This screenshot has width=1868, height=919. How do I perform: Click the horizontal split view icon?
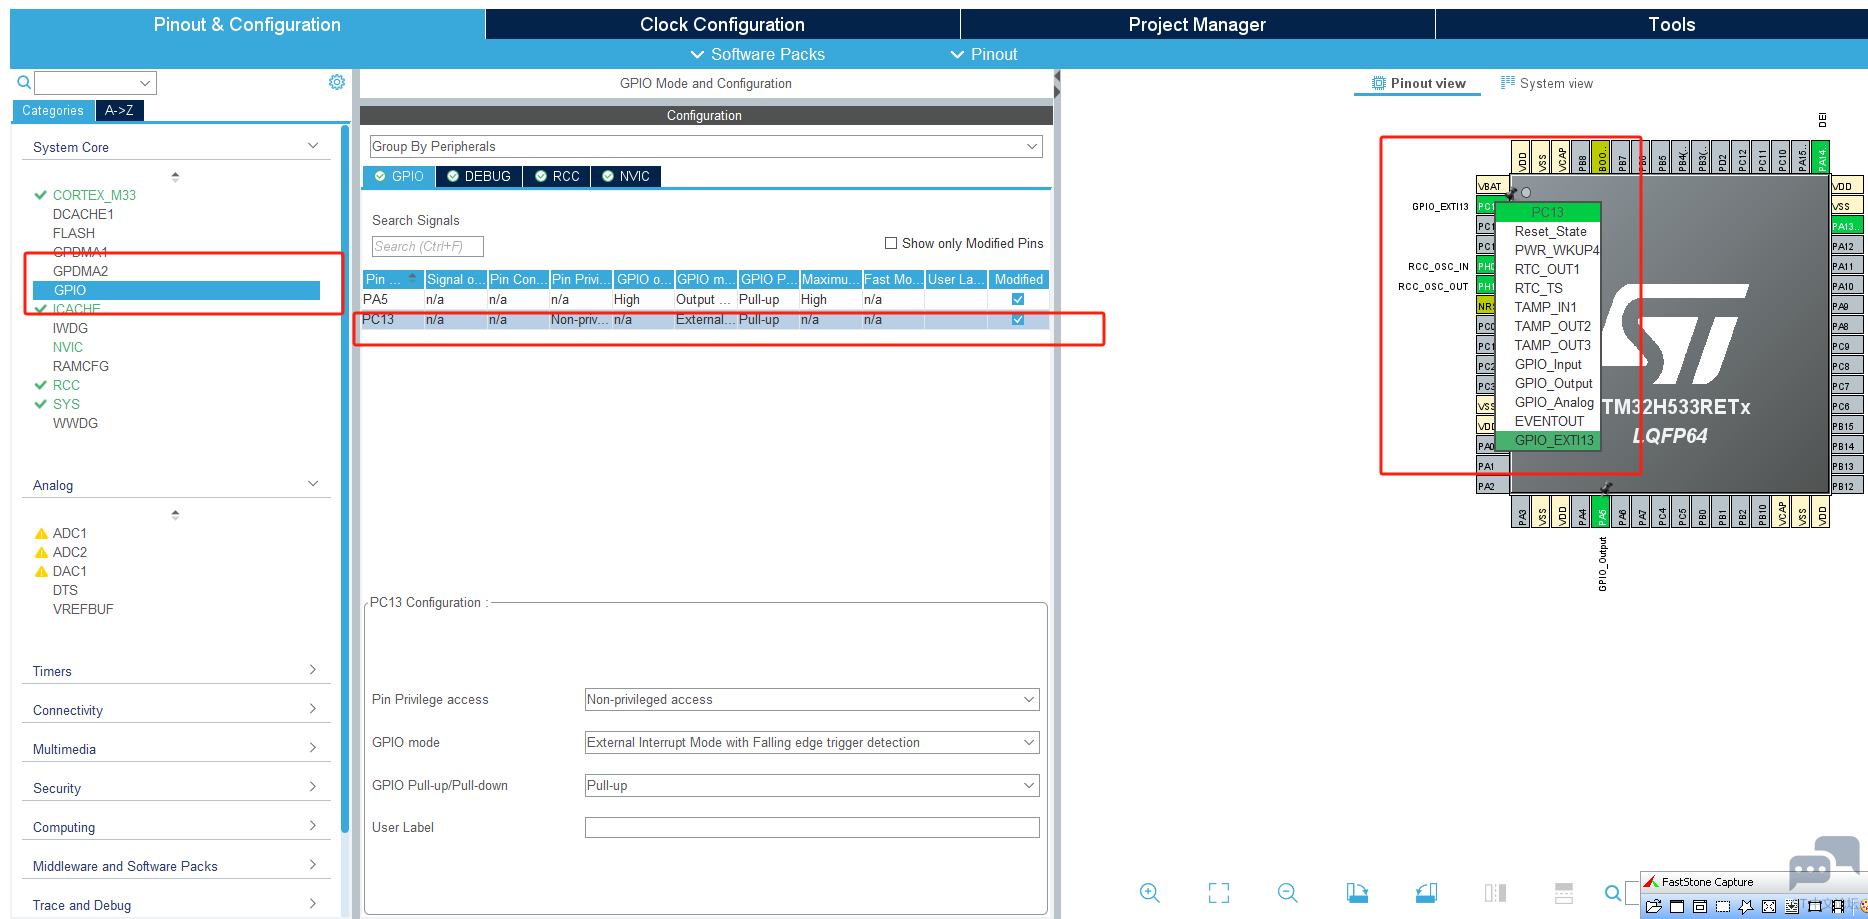tap(1564, 893)
